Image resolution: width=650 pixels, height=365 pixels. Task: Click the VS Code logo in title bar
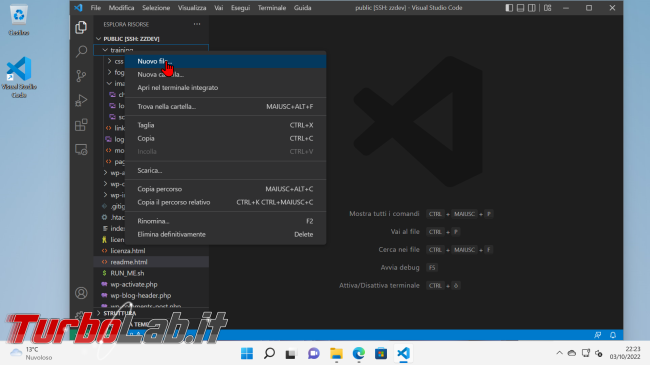pos(78,7)
